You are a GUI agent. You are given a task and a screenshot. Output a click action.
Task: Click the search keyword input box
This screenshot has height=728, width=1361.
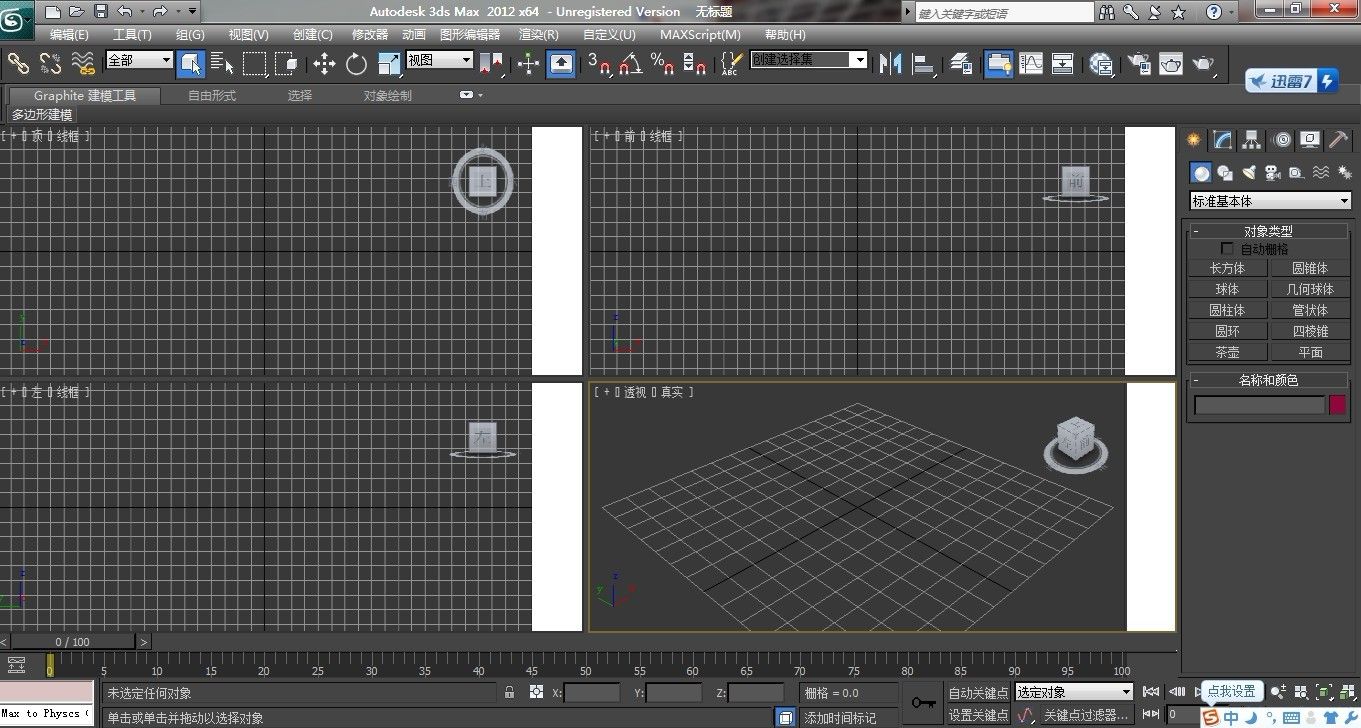[1004, 12]
